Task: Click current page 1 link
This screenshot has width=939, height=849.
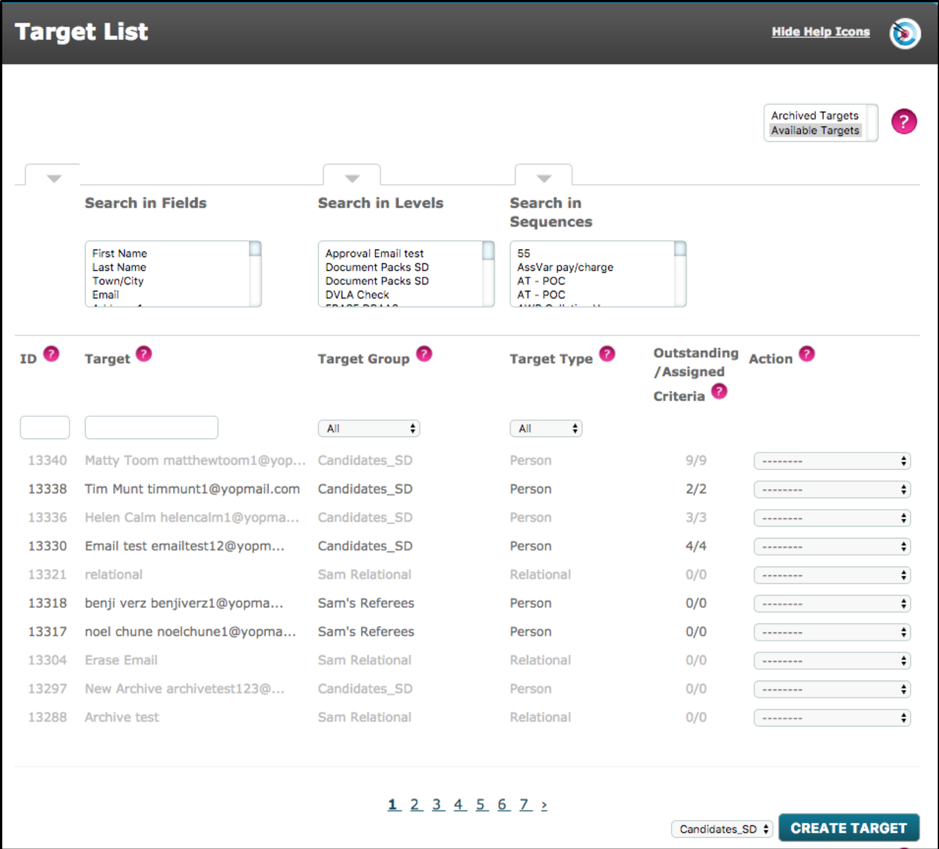Action: coord(393,805)
